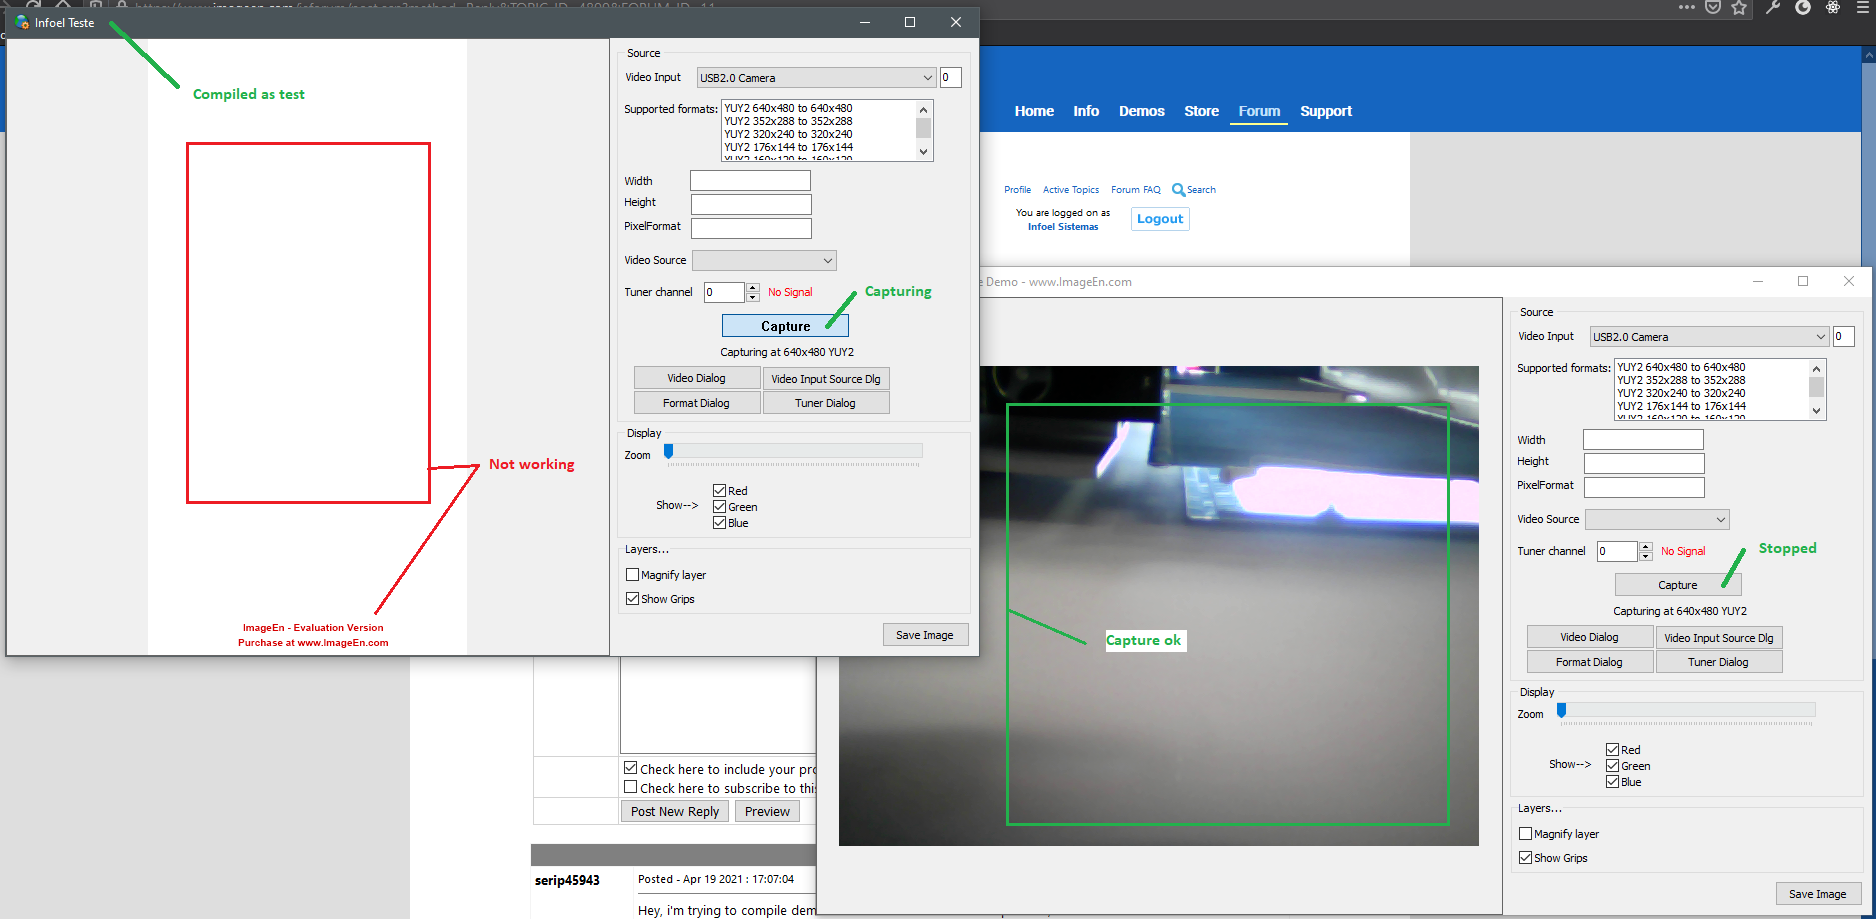Open Video Dialog in Infoel Teste window
The width and height of the screenshot is (1876, 919).
pyautogui.click(x=697, y=378)
